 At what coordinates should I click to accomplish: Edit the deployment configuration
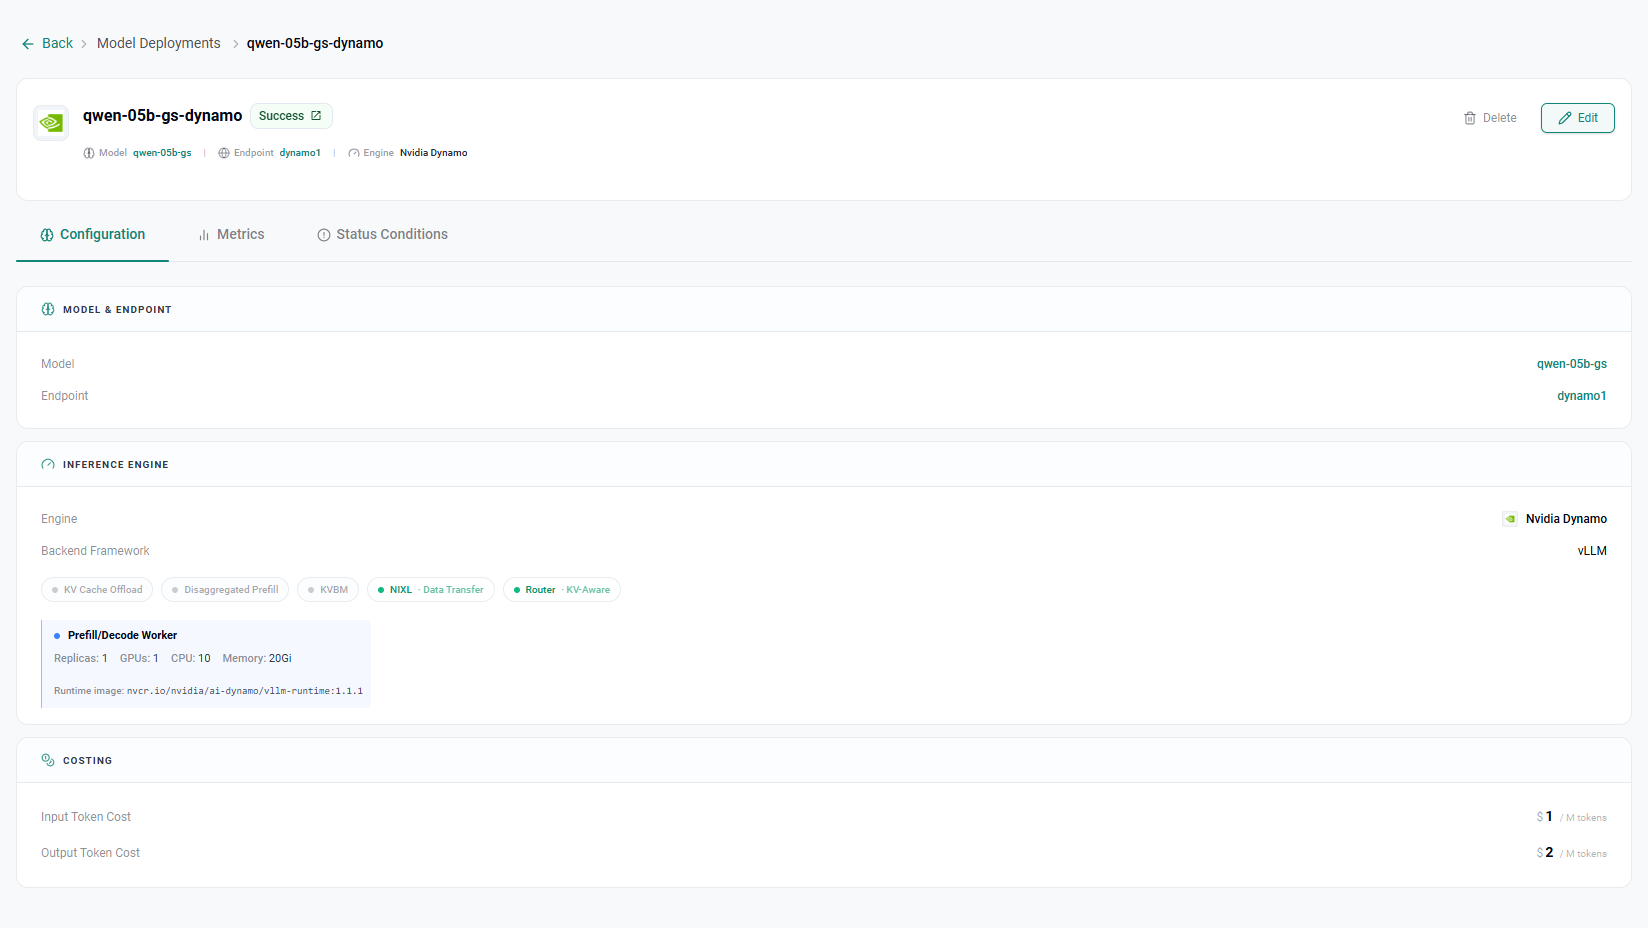pos(1578,118)
